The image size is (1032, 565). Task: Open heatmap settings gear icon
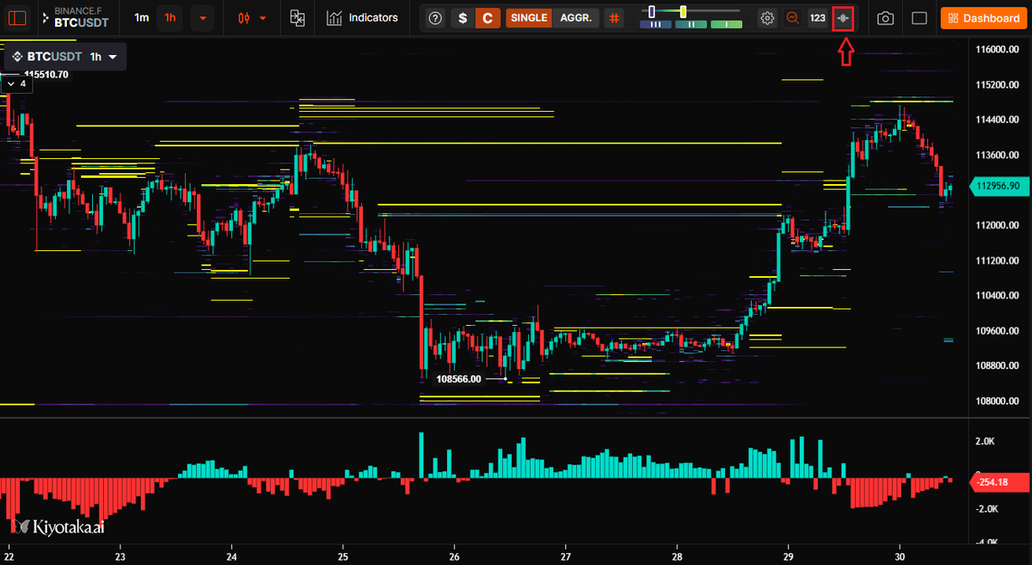click(x=767, y=18)
